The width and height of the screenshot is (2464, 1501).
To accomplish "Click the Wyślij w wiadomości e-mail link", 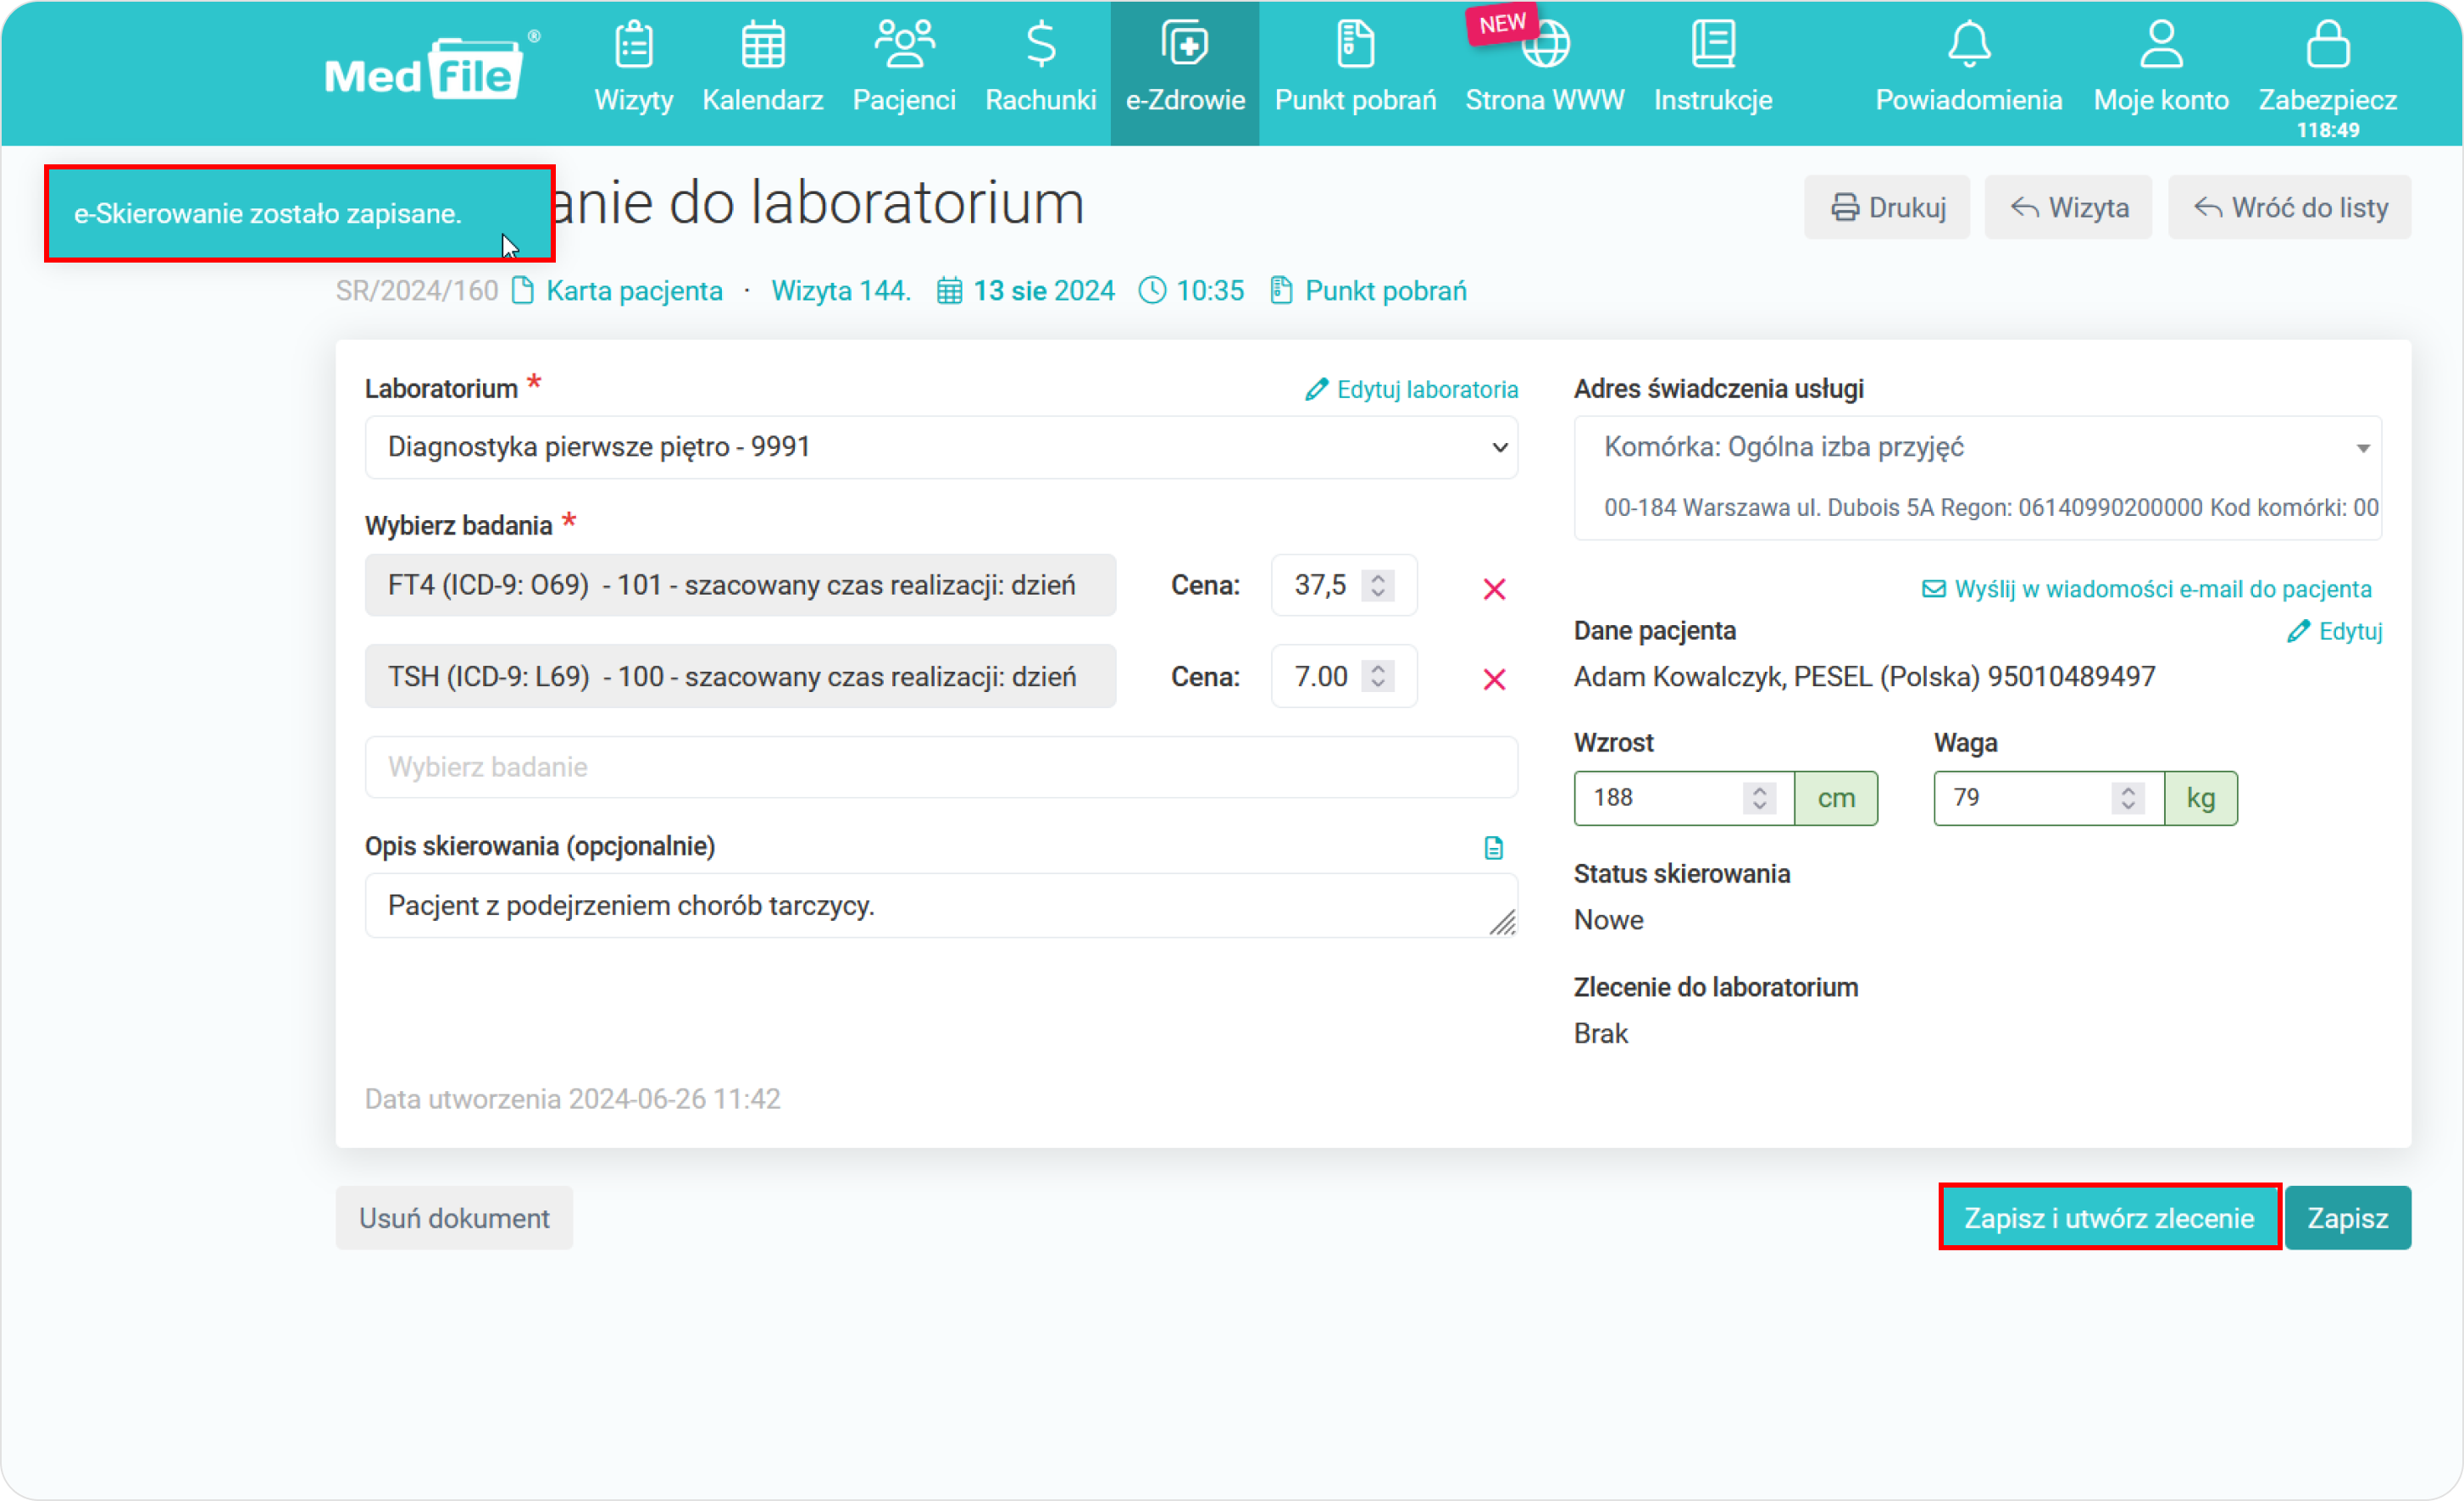I will pos(2146,589).
